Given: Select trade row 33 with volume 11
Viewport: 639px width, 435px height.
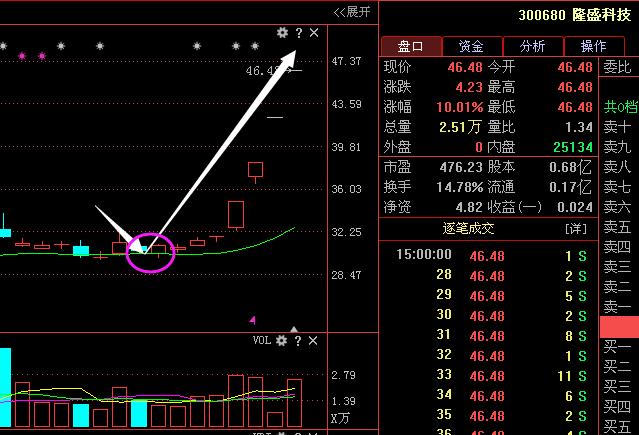Looking at the screenshot, I should (489, 375).
